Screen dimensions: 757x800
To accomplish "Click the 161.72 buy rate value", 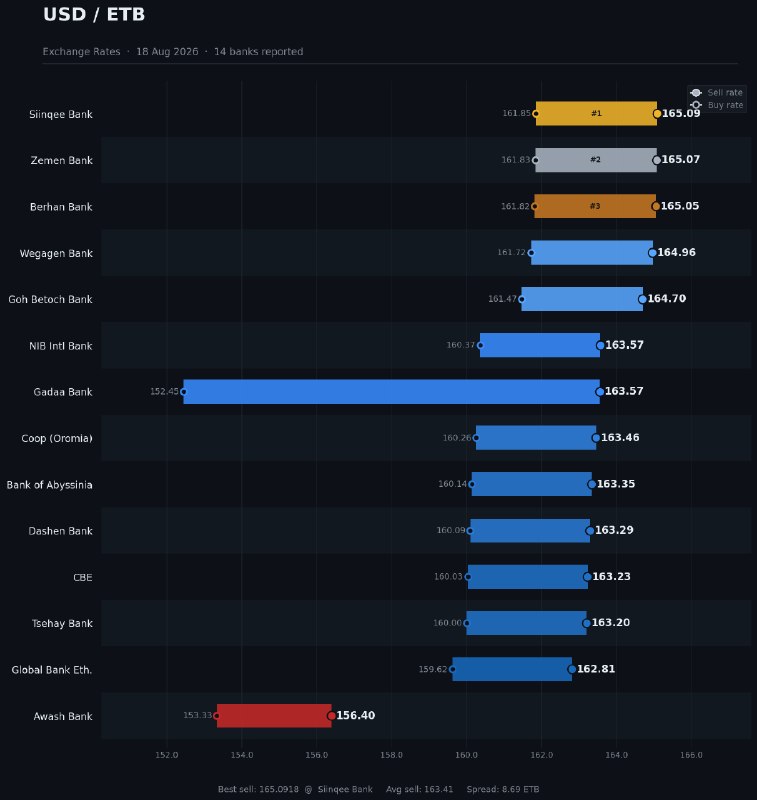I will pyautogui.click(x=512, y=253).
